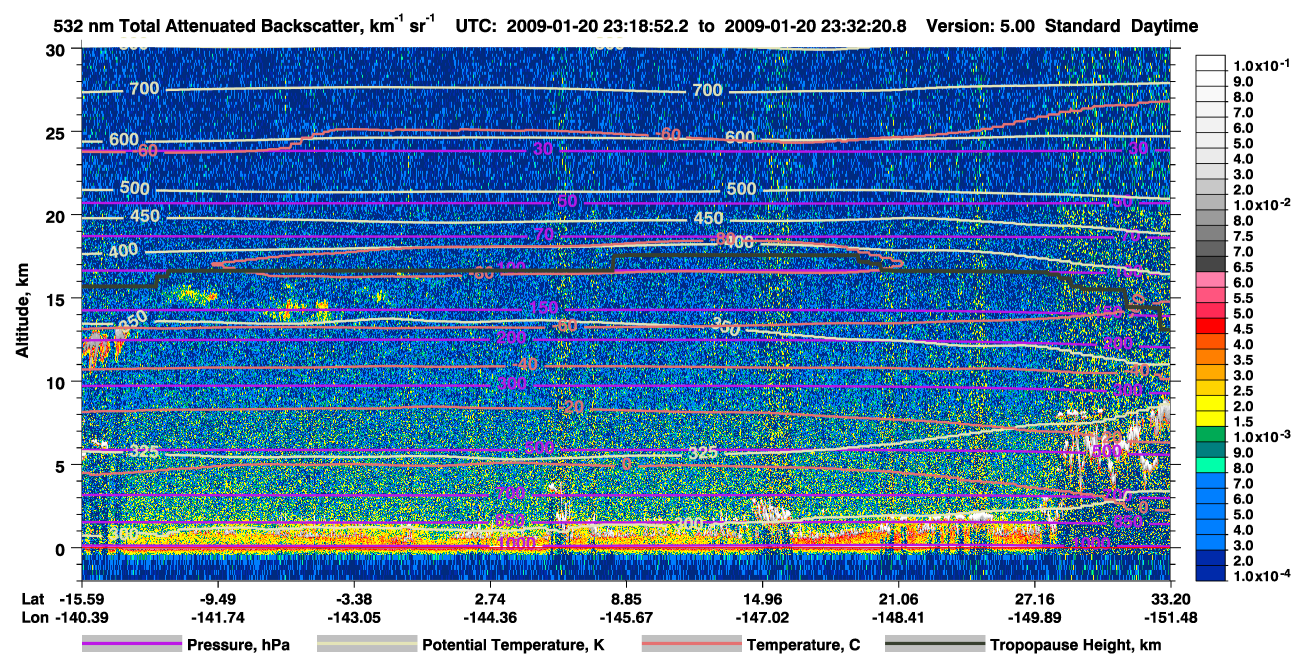Viewport: 1300px width, 667px height.
Task: Pick the dark teal colorbar swatch
Action: pyautogui.click(x=1211, y=449)
